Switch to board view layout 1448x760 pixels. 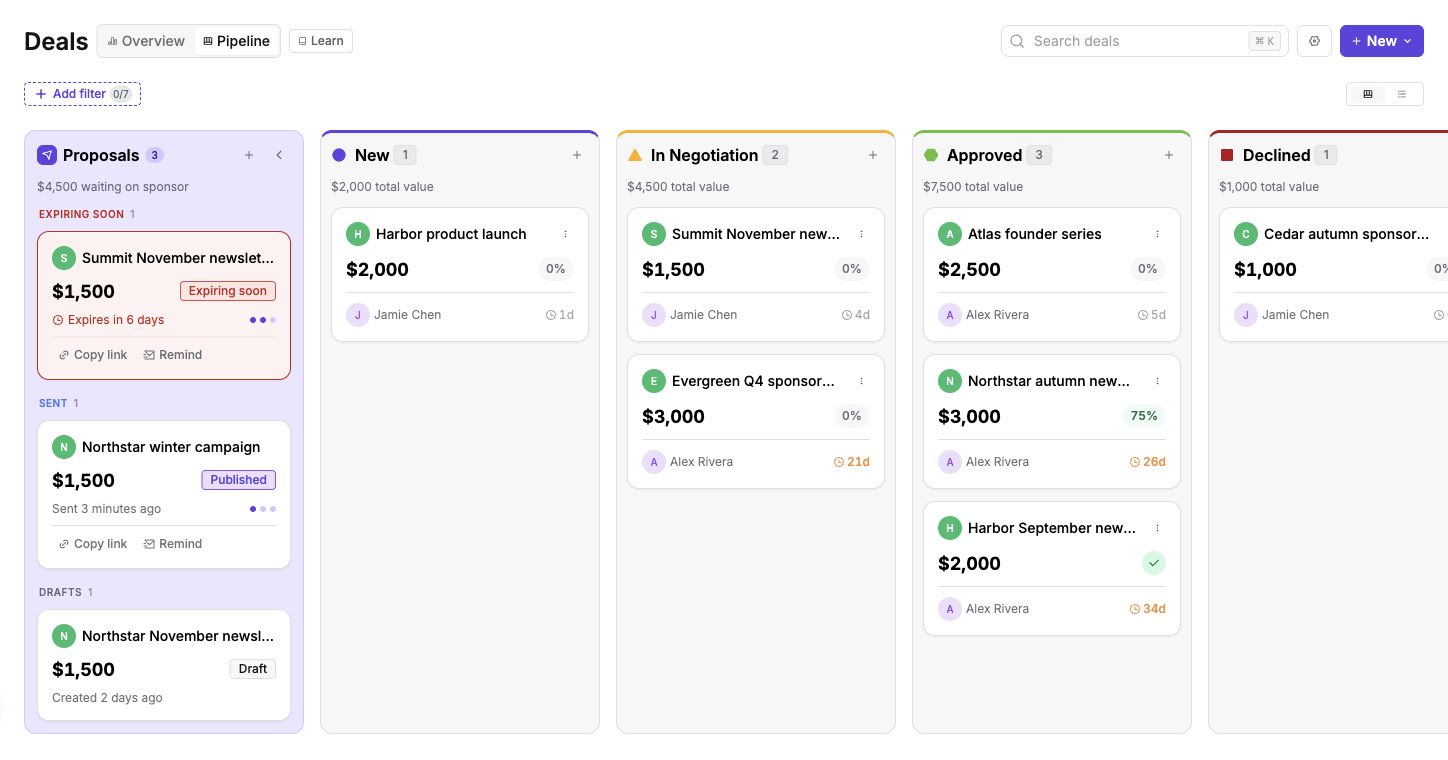tap(1368, 94)
